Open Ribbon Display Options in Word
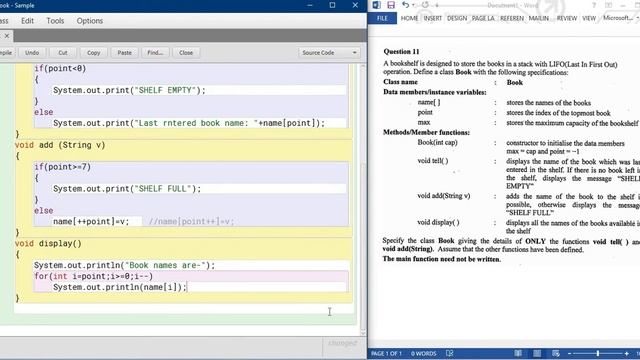This screenshot has height=360, width=640. point(608,5)
